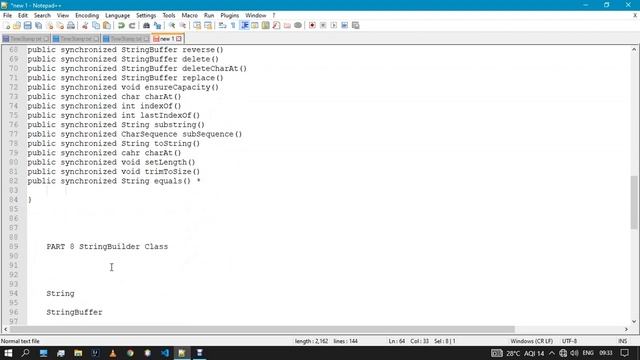The image size is (640, 360).
Task: Open the Plugins menu
Action: [x=229, y=16]
